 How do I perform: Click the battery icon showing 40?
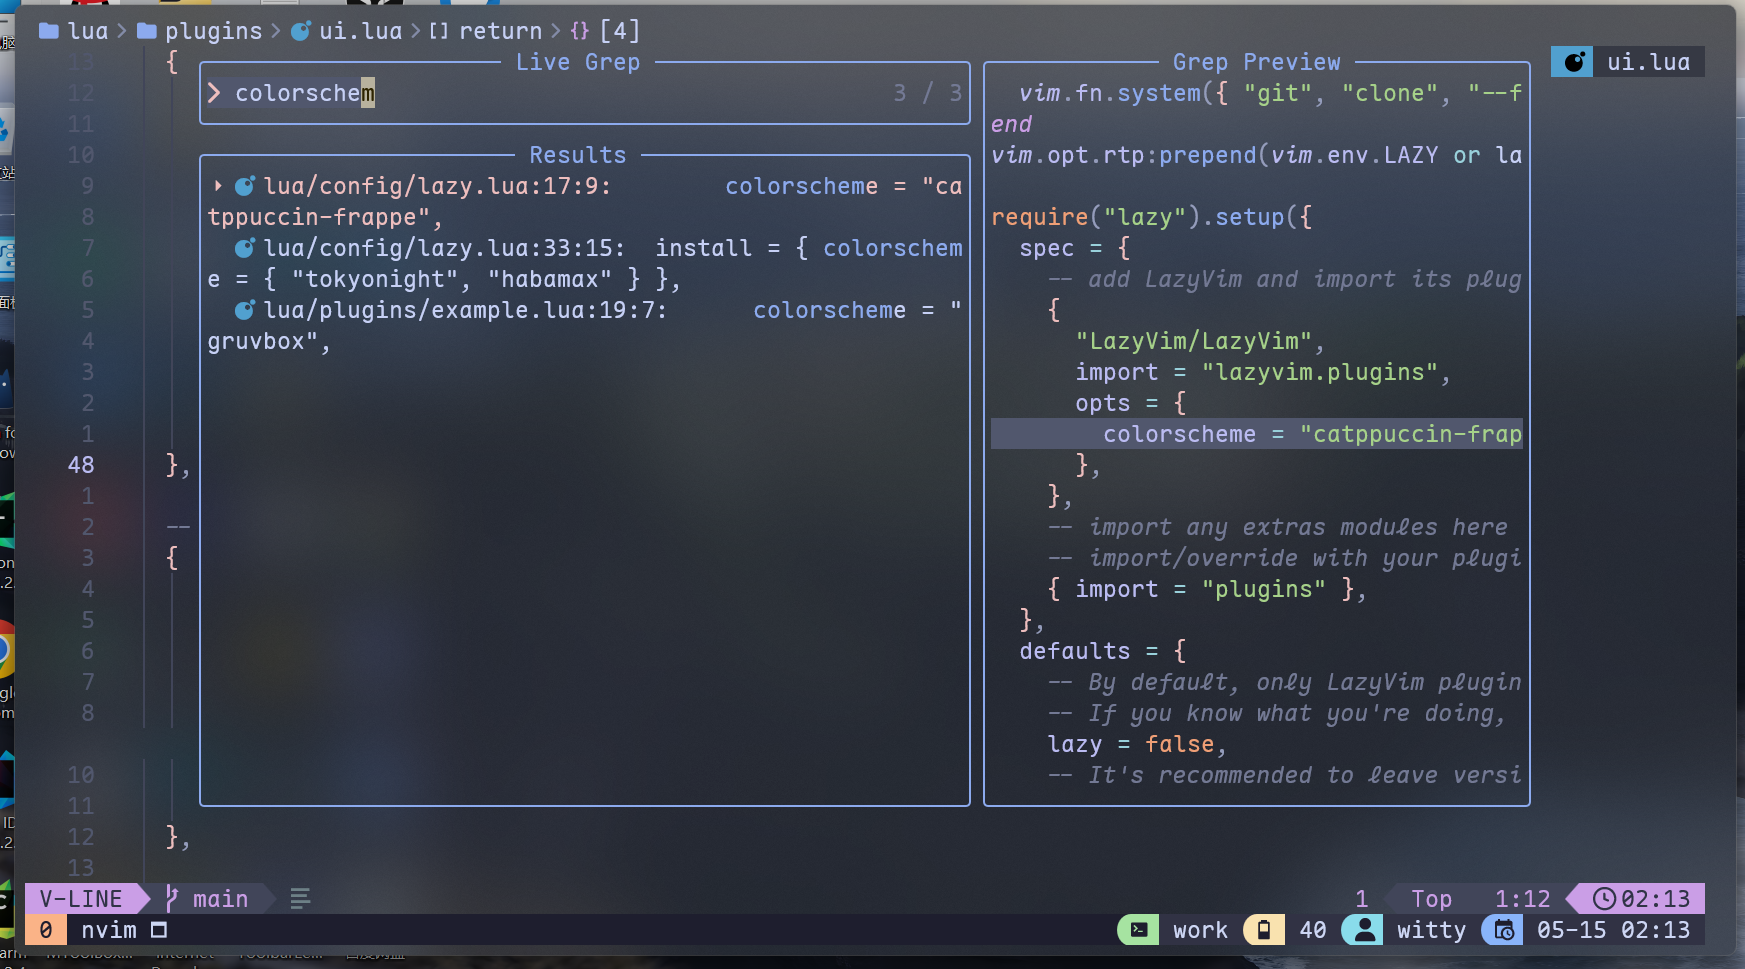click(x=1264, y=929)
